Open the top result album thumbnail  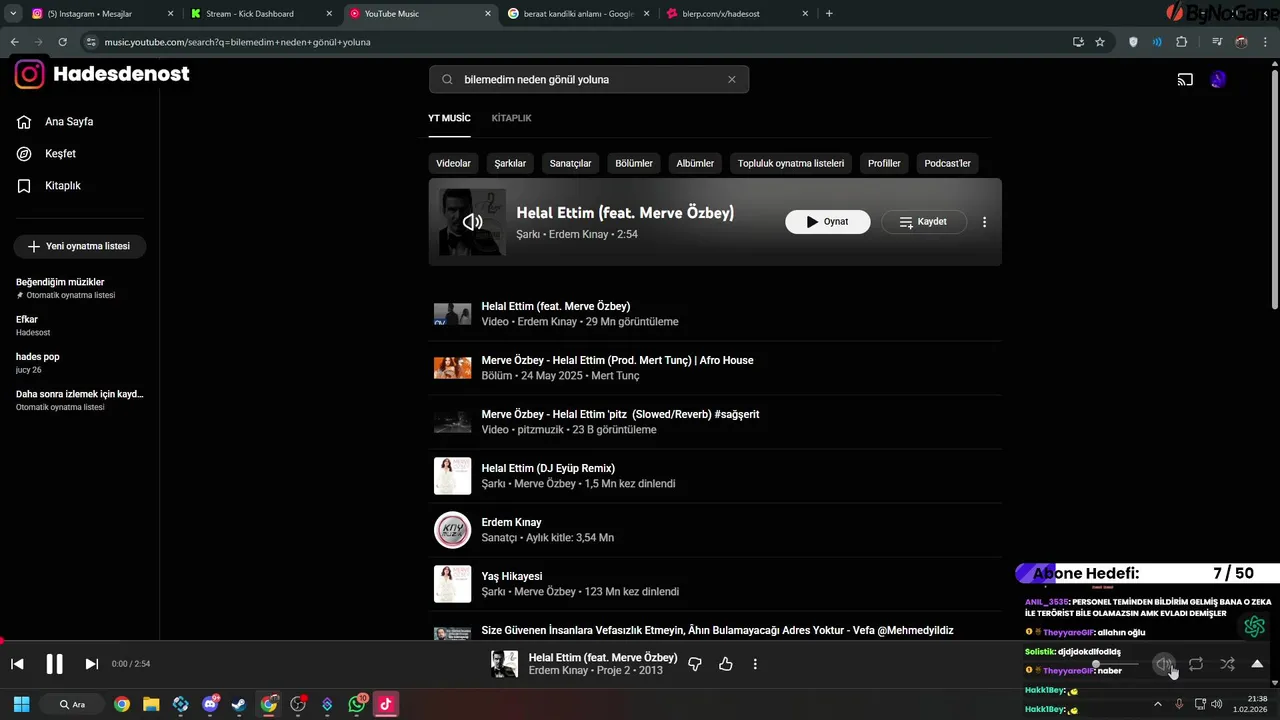point(472,222)
